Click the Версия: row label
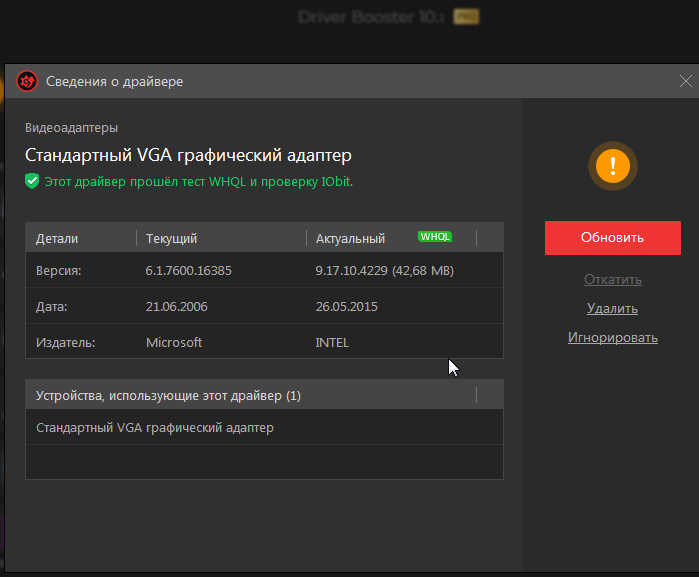699x577 pixels. [58, 271]
